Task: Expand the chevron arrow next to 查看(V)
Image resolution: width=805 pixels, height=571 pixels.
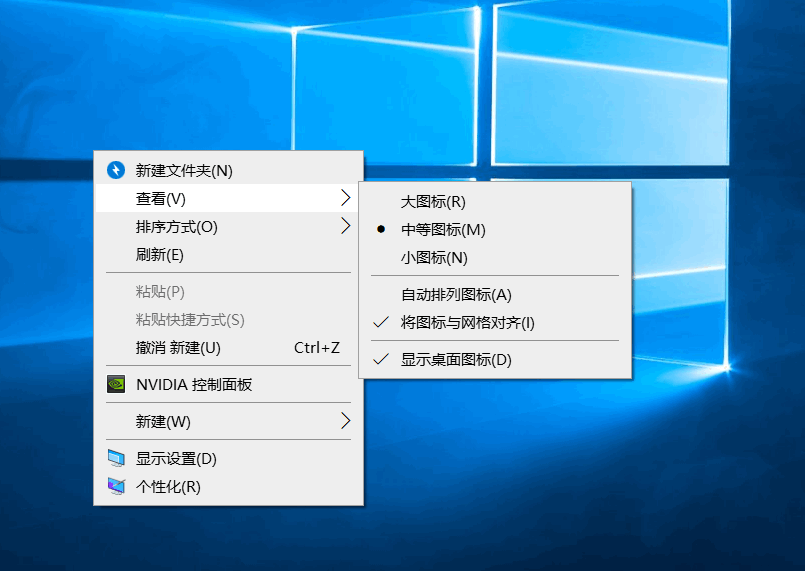Action: click(346, 198)
